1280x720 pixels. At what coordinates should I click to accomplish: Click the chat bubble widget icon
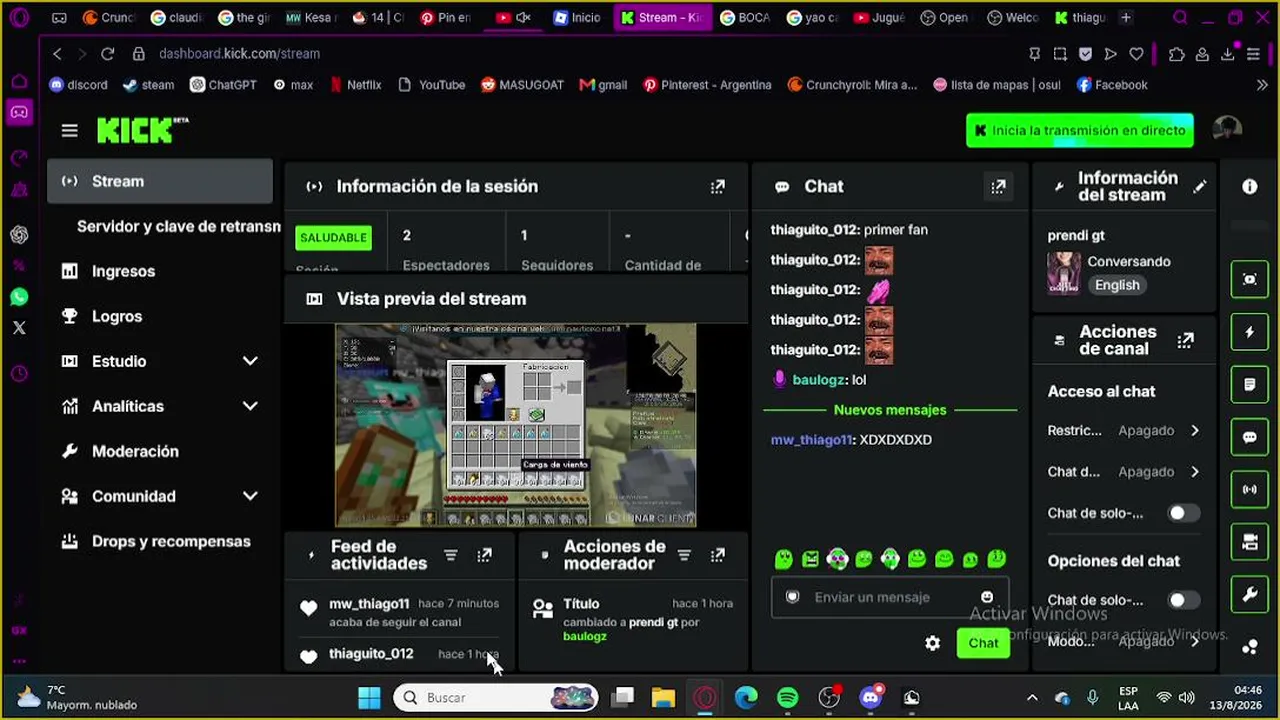click(1249, 437)
